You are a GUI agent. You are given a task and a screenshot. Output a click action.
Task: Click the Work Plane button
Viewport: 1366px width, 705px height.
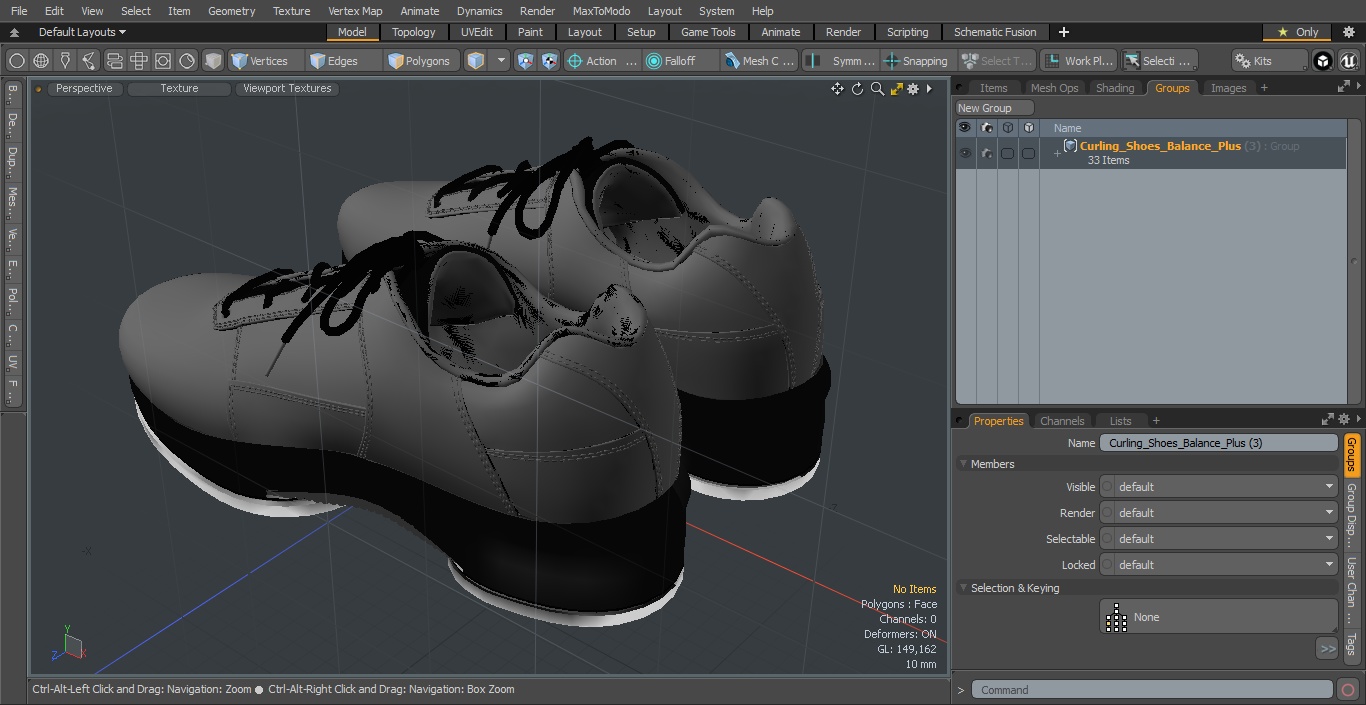tap(1079, 61)
